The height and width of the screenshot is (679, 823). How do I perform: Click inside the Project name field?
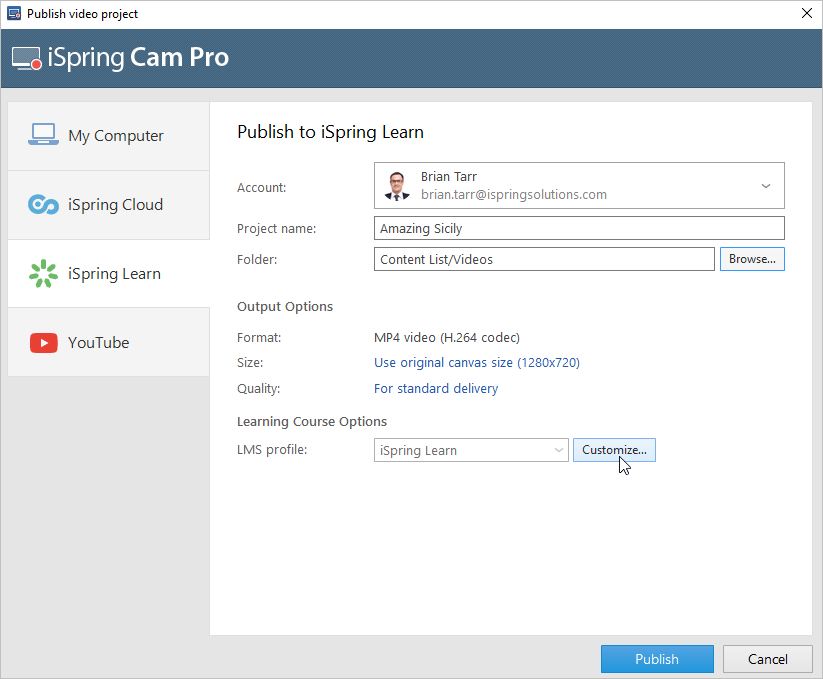578,229
